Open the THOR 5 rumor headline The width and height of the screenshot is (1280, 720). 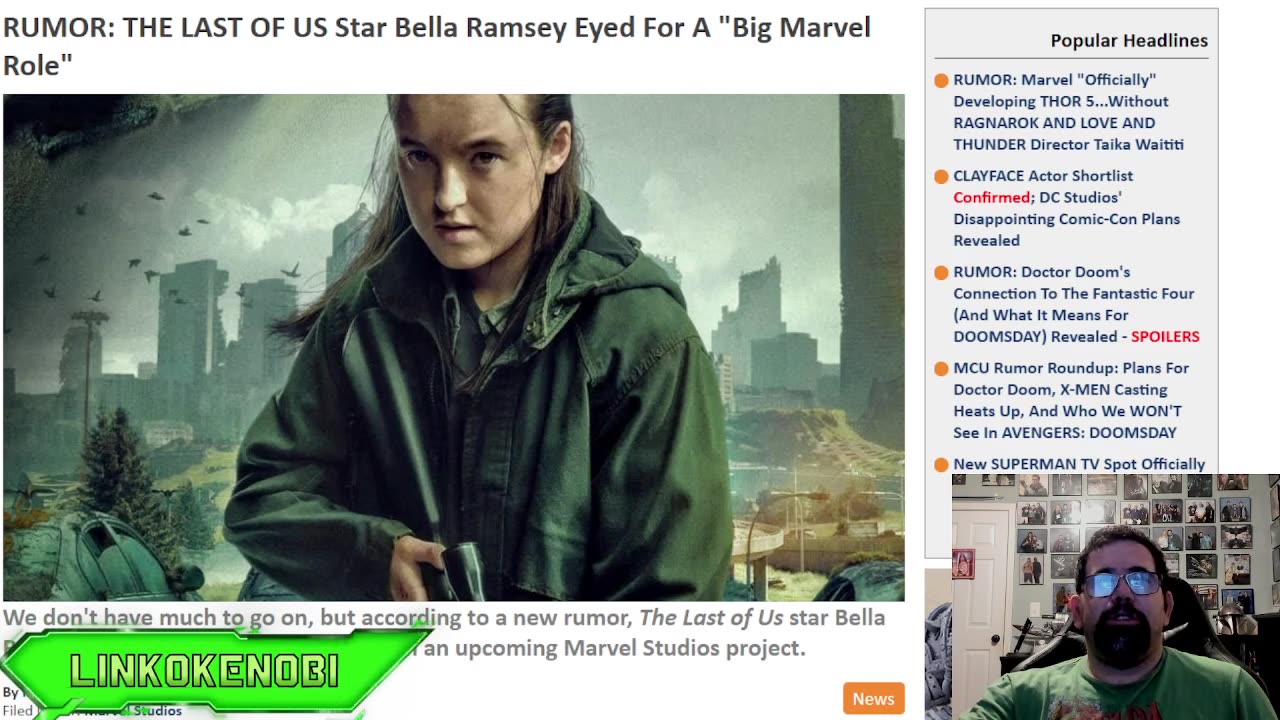[x=1068, y=112]
